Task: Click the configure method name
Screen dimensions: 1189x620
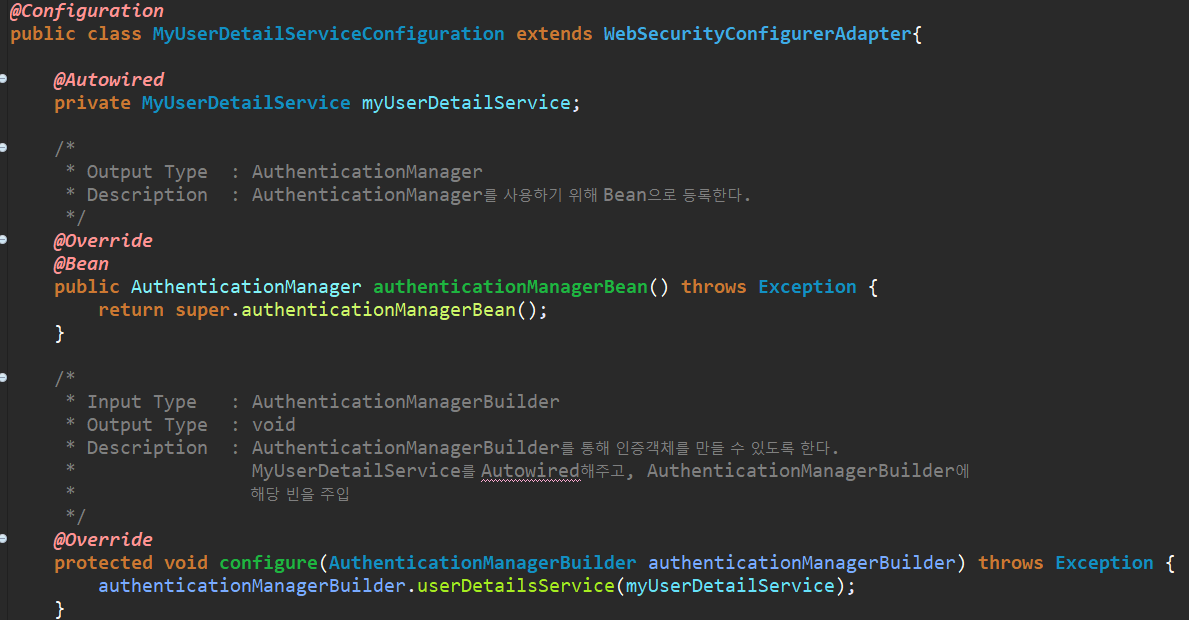Action: click(268, 563)
